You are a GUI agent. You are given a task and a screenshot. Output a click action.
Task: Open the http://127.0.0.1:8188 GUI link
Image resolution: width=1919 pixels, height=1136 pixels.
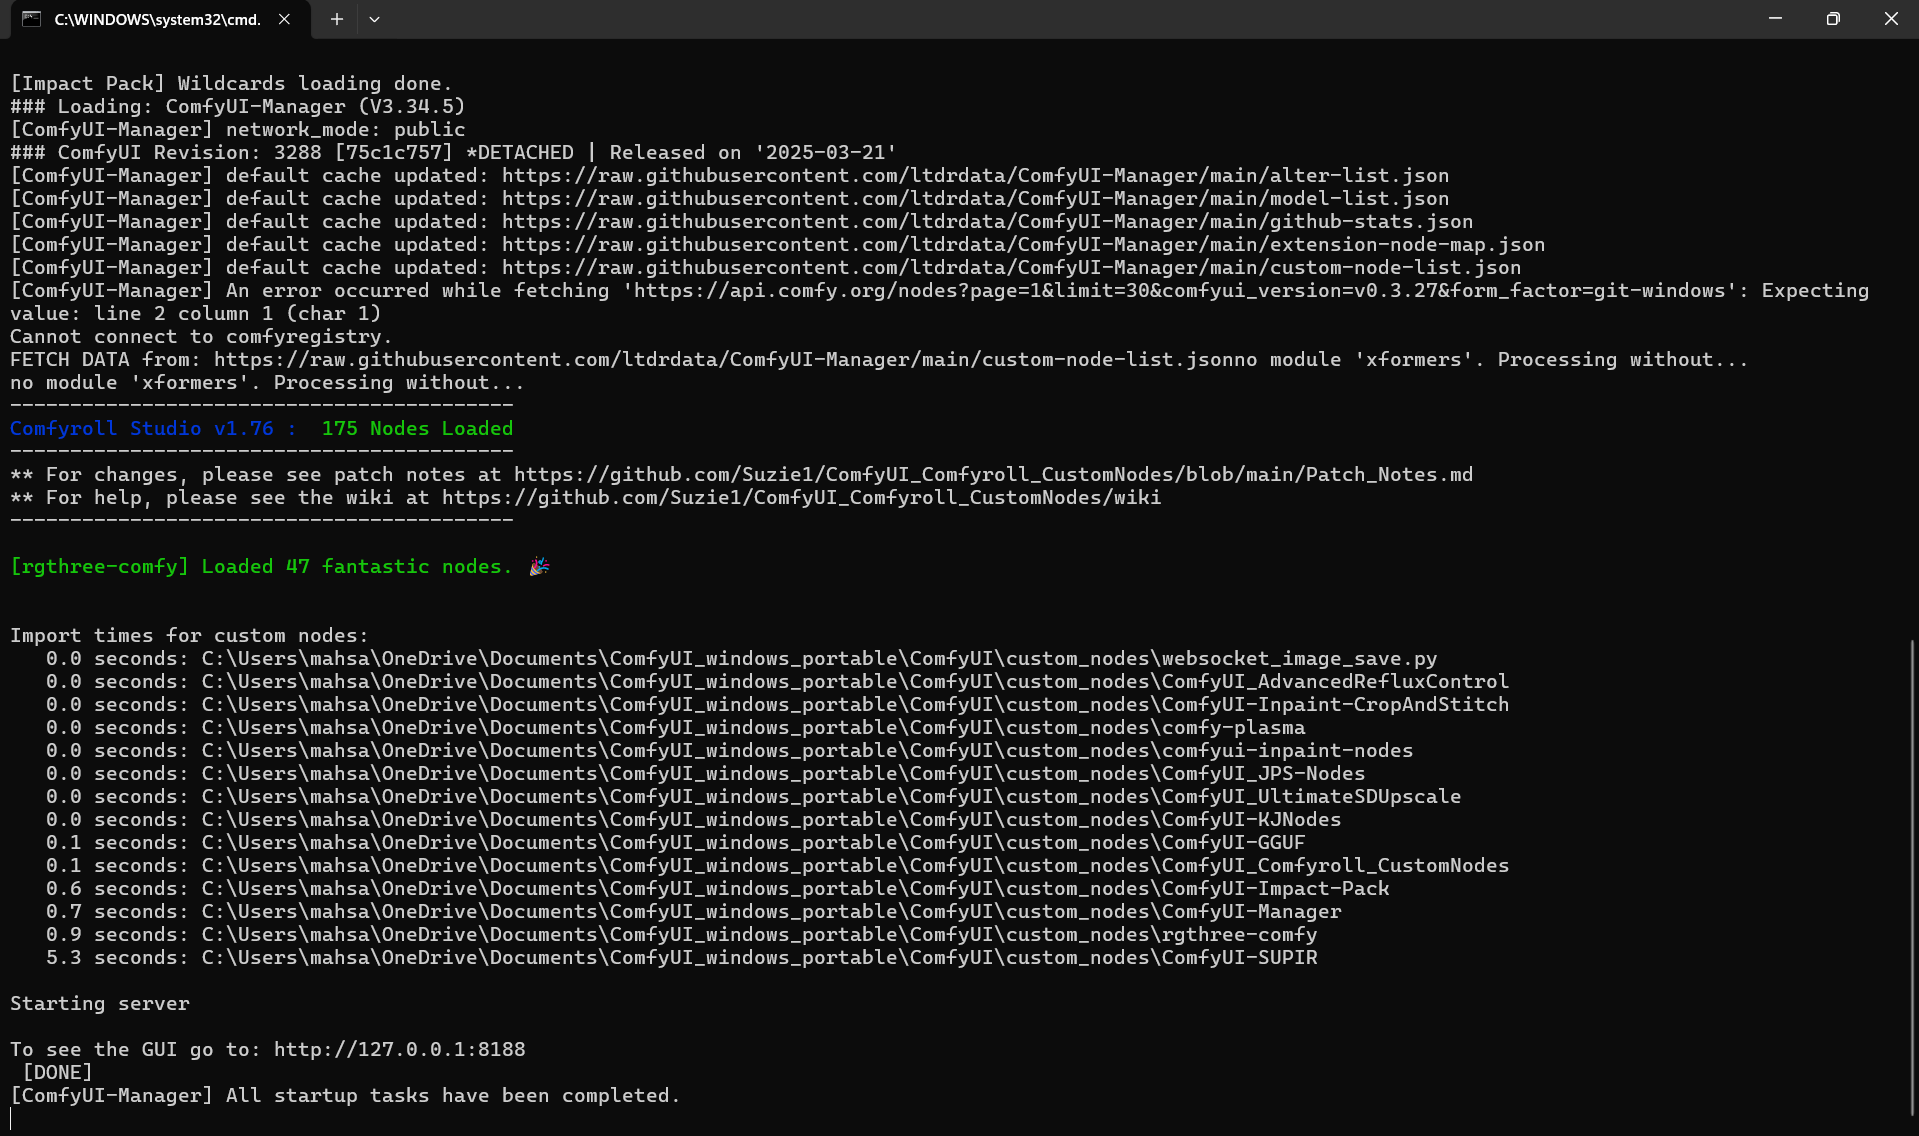tap(399, 1049)
